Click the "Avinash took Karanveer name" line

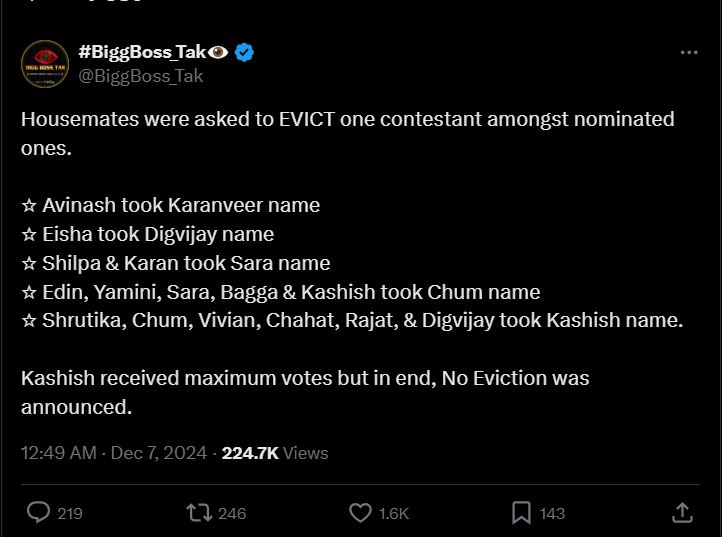tap(180, 205)
